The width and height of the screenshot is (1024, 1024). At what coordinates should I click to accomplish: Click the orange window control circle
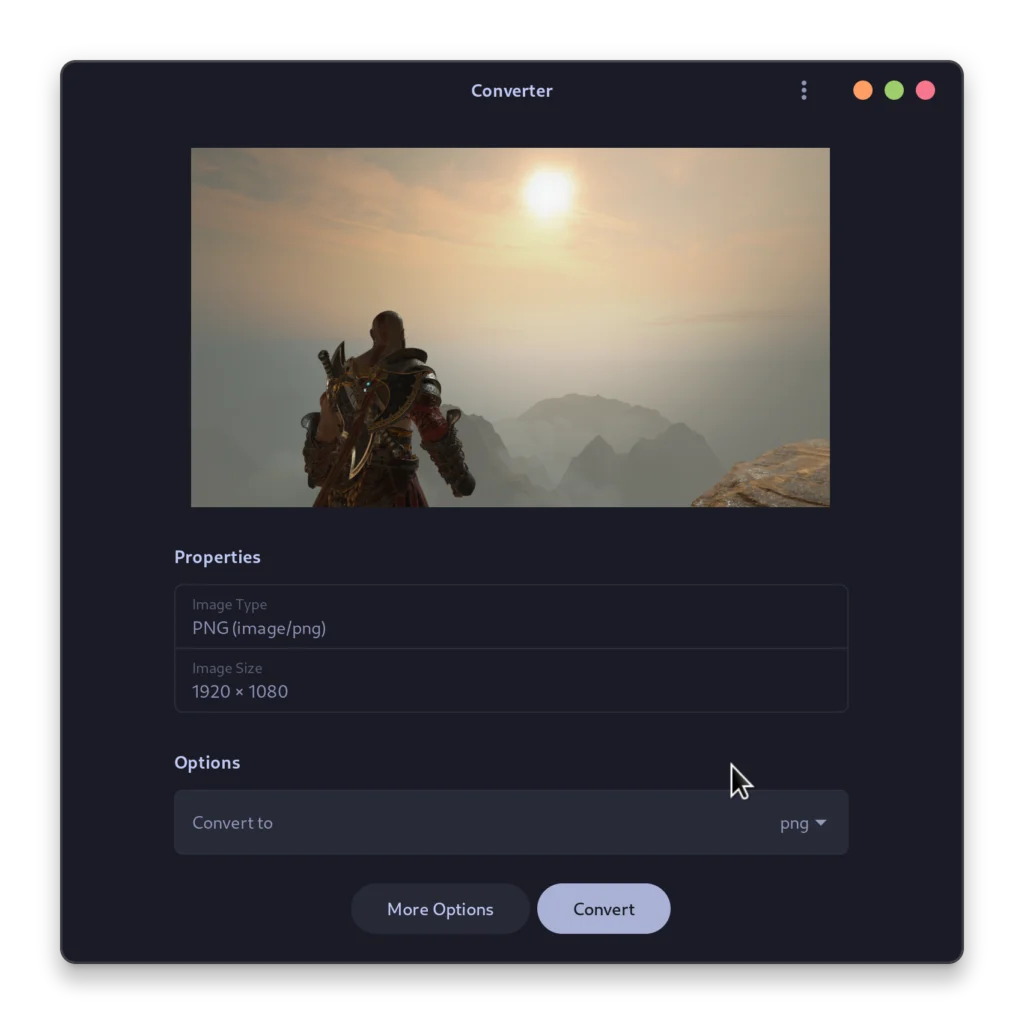[862, 90]
